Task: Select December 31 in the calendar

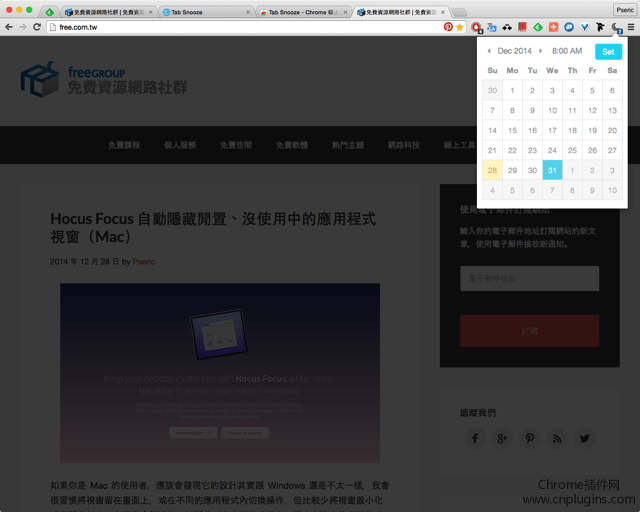Action: pos(552,170)
